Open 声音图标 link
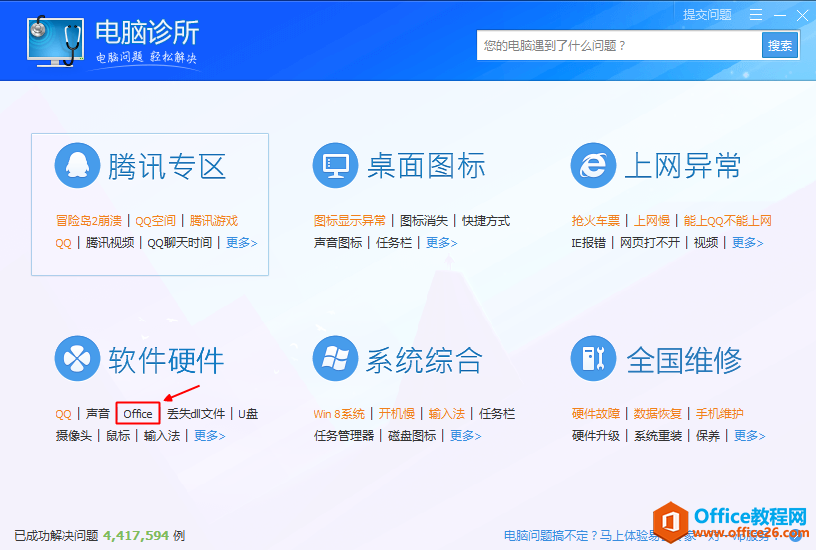The image size is (816, 550). pyautogui.click(x=338, y=242)
